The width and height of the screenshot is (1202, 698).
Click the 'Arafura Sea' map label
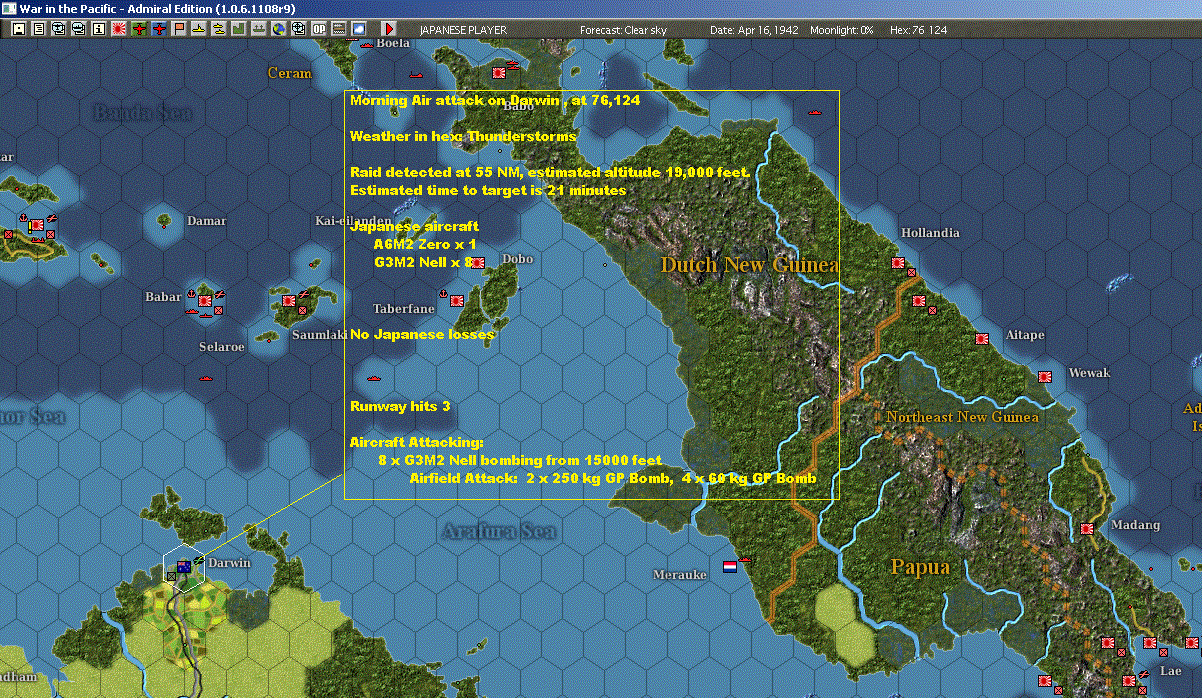pos(499,531)
